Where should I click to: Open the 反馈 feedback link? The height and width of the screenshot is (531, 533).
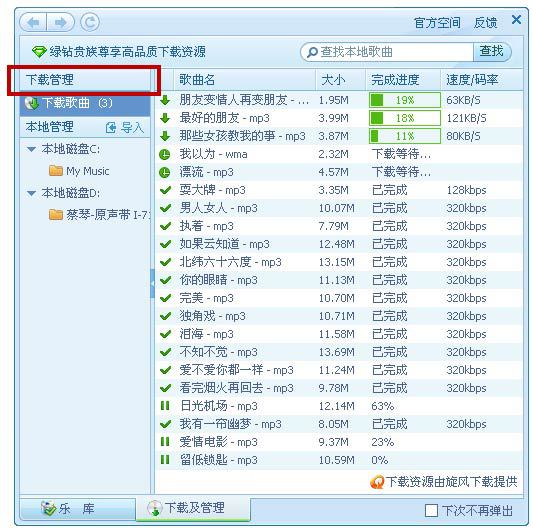(485, 23)
